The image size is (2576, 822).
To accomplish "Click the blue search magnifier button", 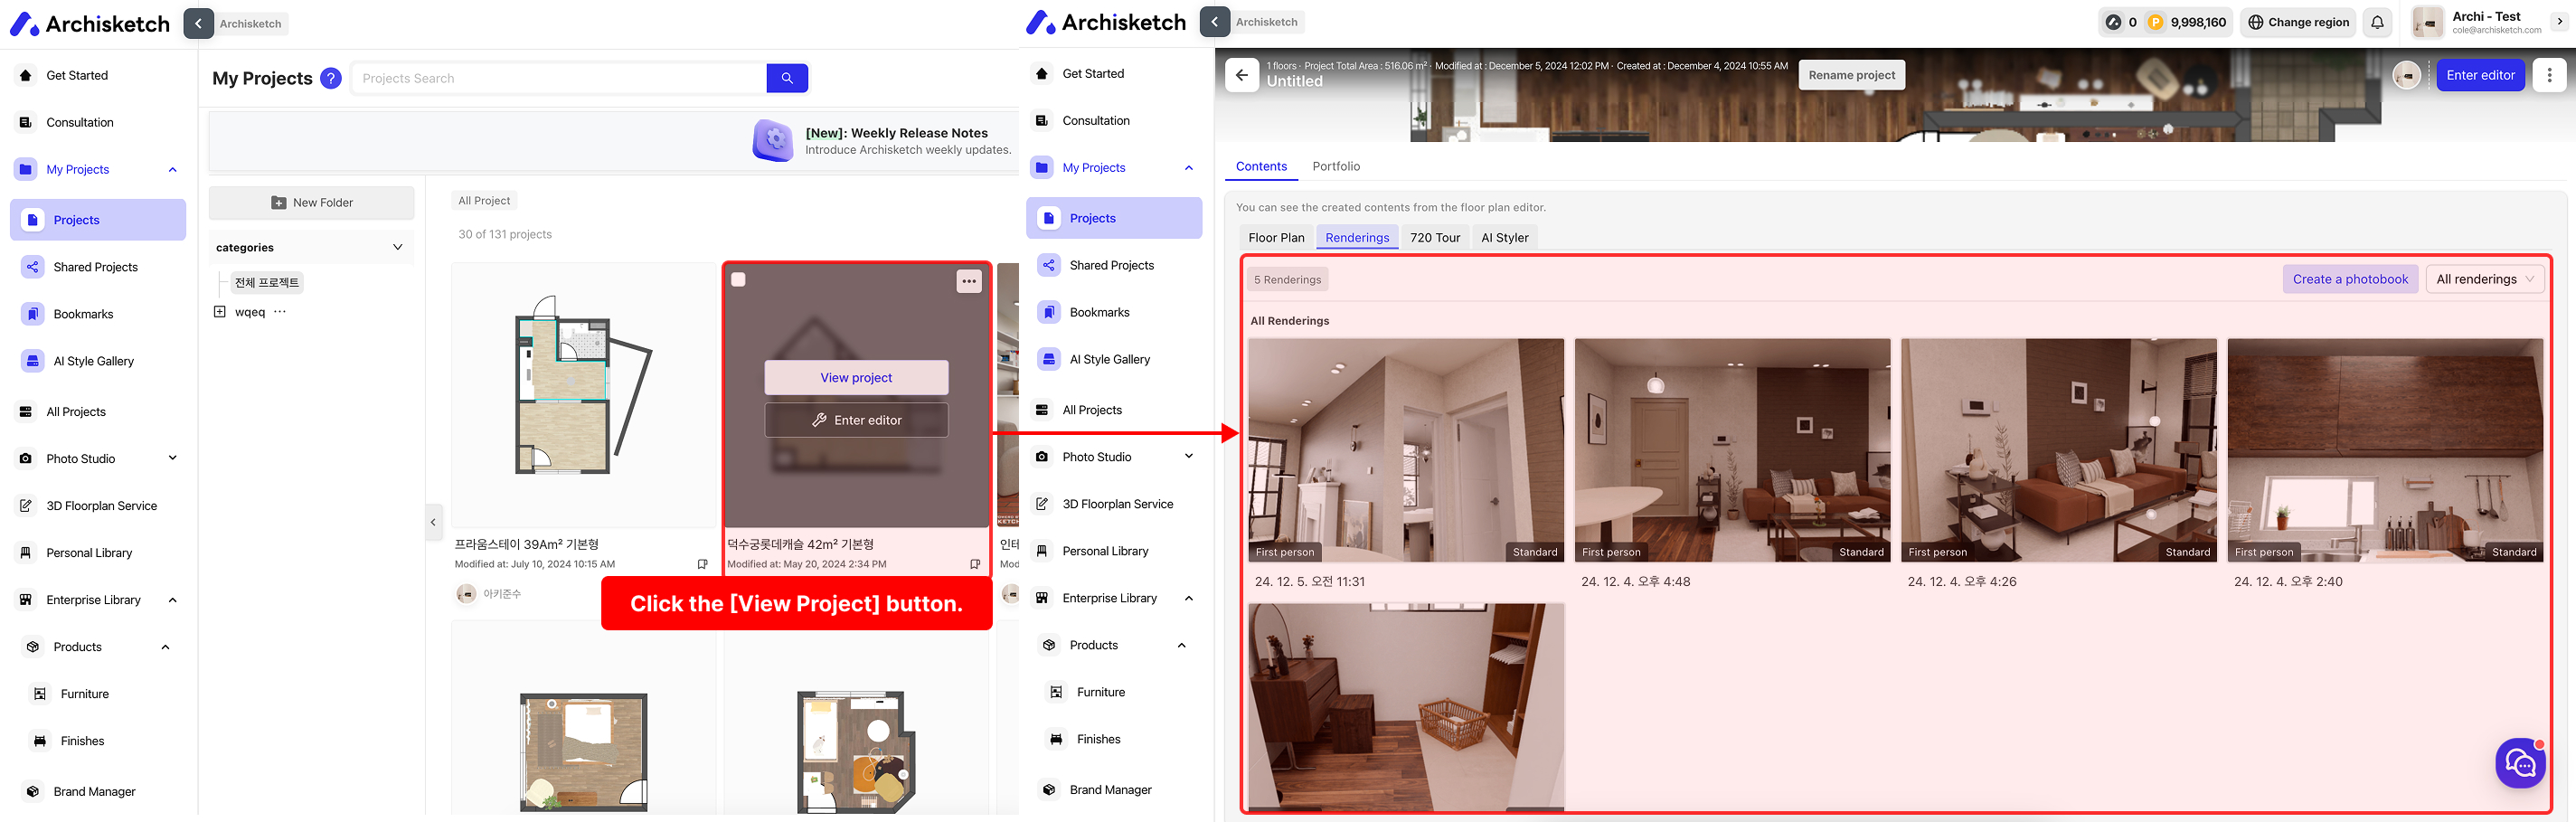I will coord(787,78).
